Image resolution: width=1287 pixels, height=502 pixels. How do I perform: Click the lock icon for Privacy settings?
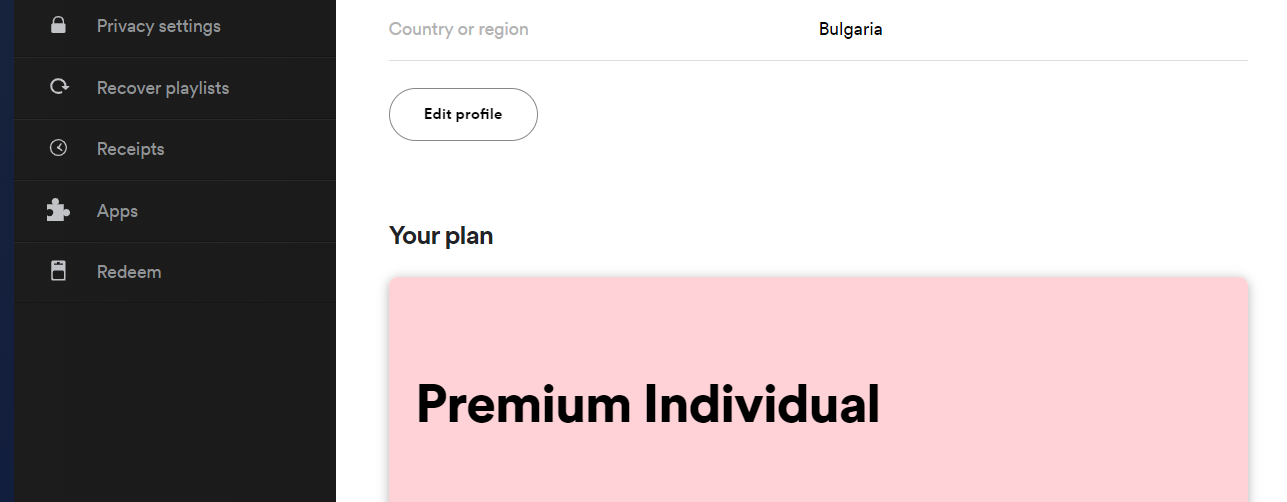(59, 26)
